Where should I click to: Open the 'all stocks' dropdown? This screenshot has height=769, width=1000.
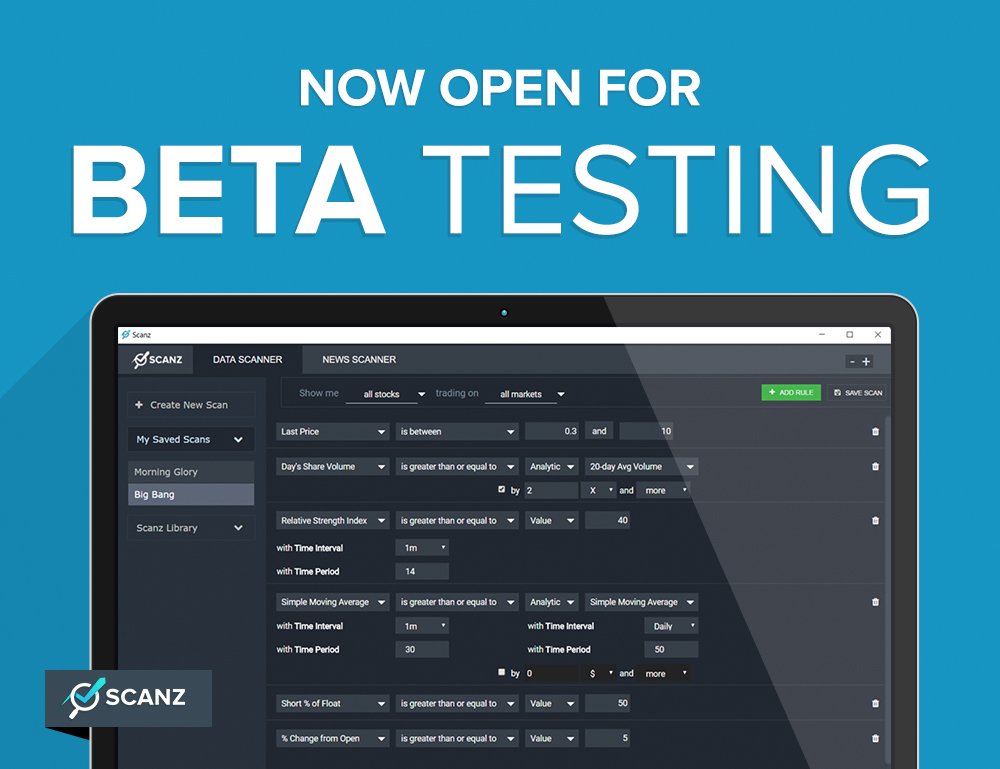tap(387, 394)
